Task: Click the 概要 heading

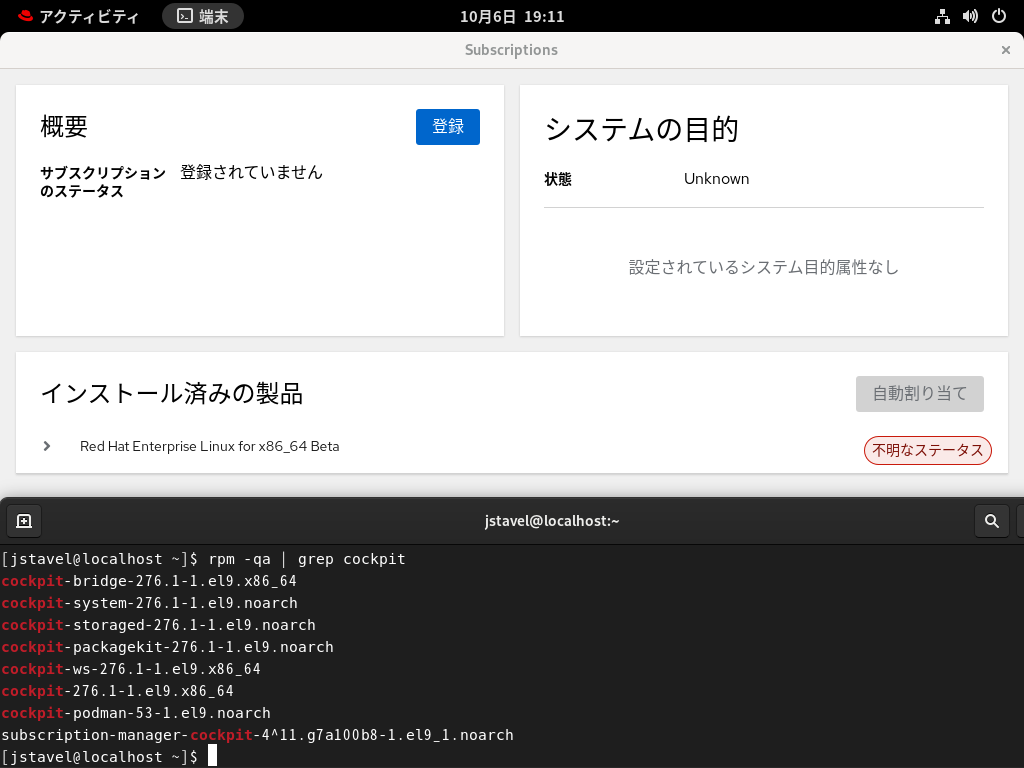Action: point(64,126)
